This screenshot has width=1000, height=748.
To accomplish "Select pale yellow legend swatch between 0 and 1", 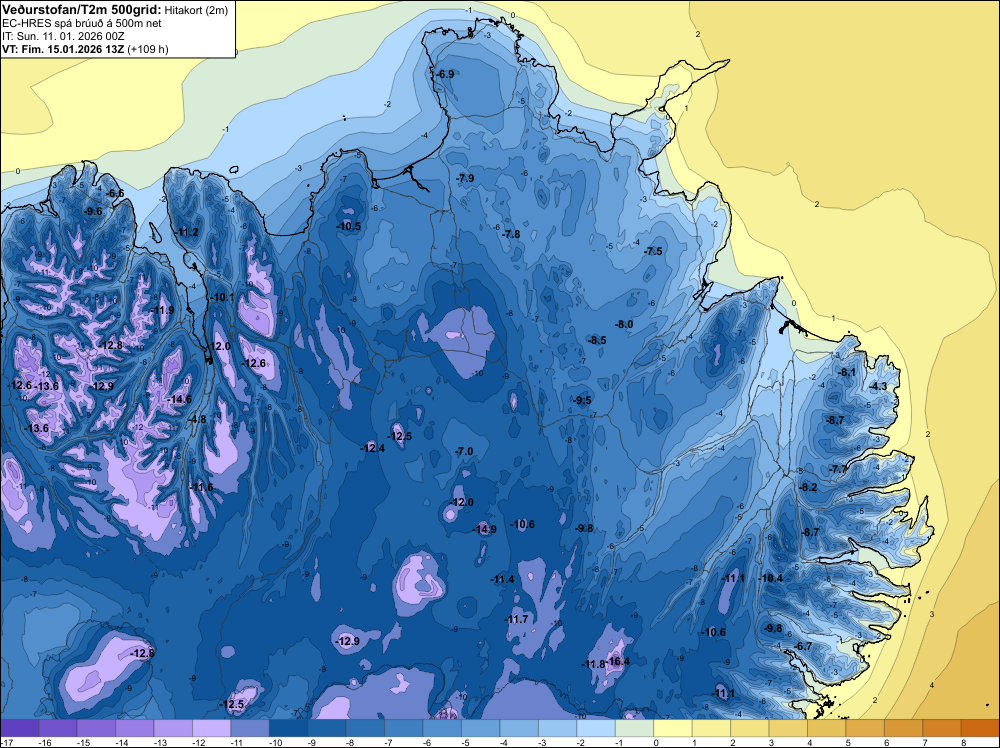I will (x=673, y=728).
